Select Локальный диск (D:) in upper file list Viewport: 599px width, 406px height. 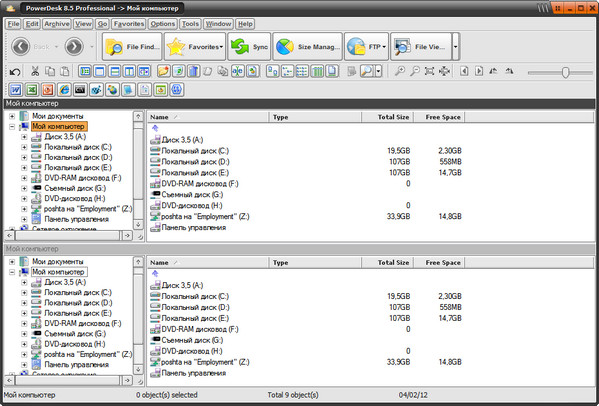[x=190, y=162]
